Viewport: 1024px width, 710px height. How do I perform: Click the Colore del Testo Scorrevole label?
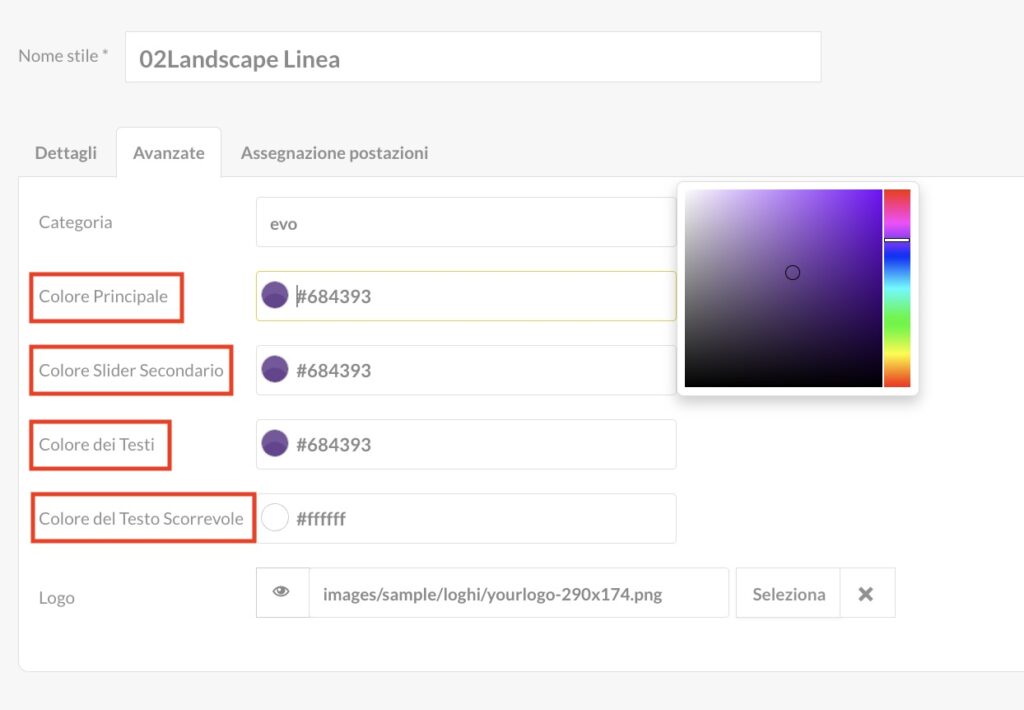141,519
